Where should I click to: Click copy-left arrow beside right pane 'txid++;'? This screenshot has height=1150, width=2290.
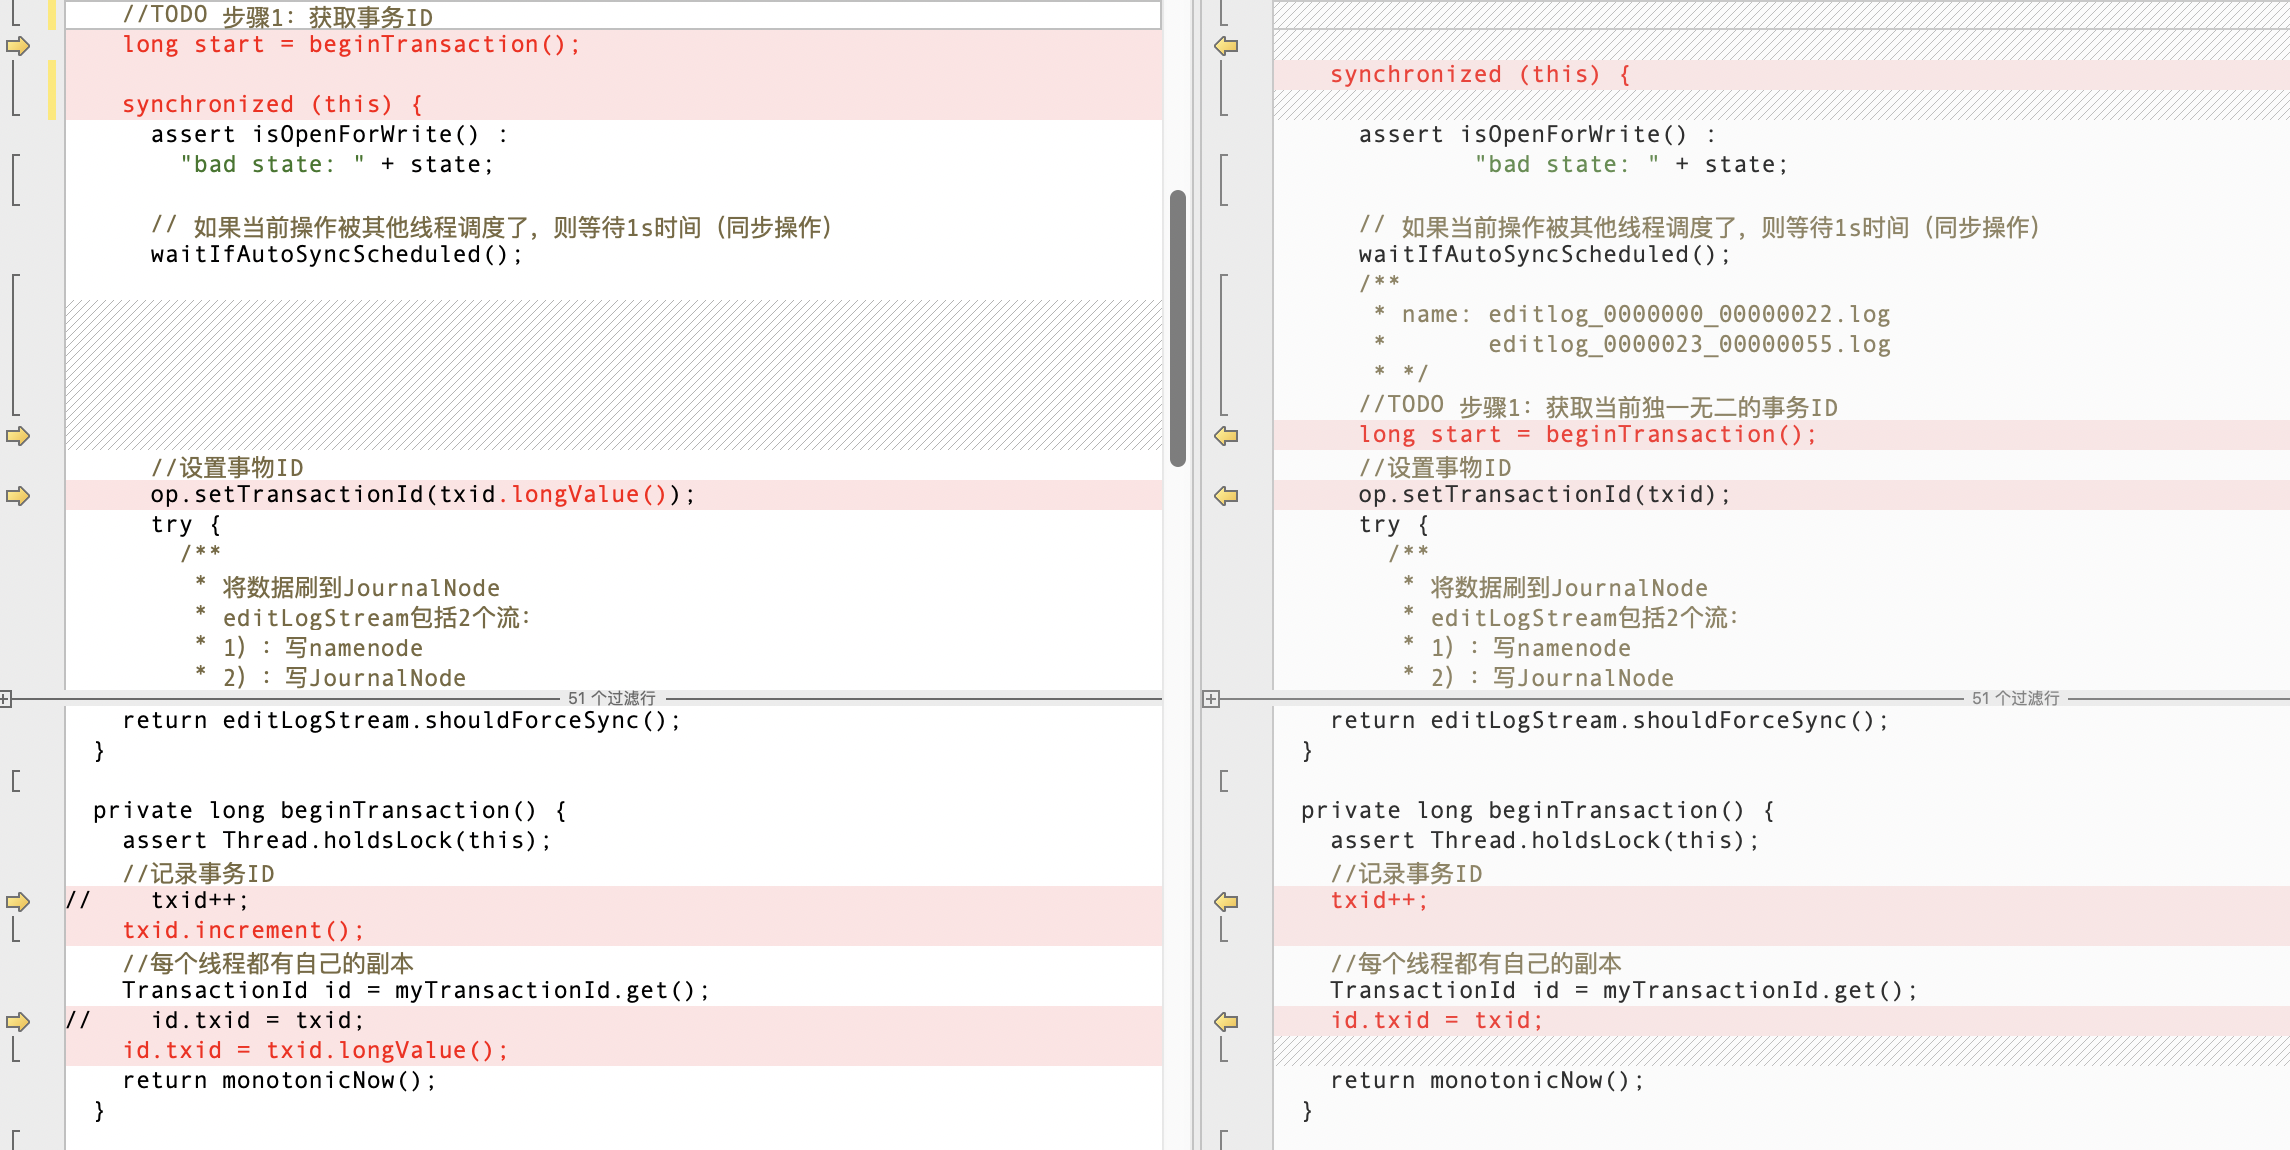(x=1226, y=901)
